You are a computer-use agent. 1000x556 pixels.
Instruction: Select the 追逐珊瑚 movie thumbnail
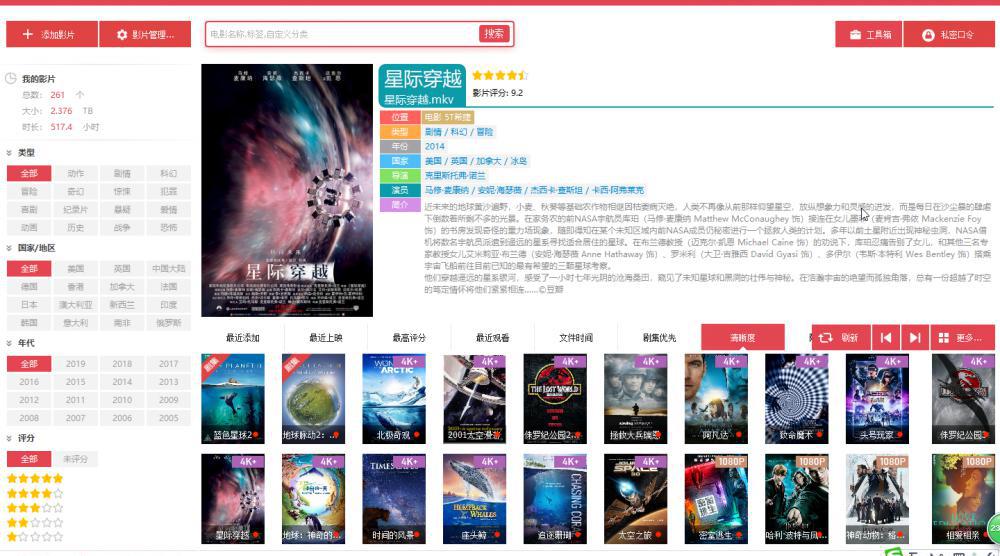[x=555, y=499]
